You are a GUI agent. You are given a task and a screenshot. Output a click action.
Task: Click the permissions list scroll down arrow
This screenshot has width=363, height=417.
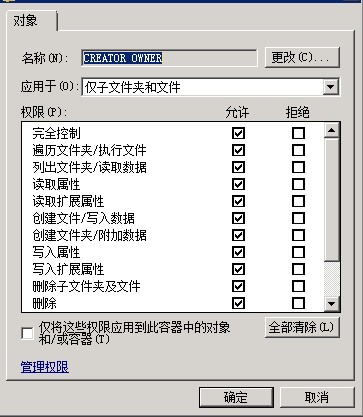[332, 304]
